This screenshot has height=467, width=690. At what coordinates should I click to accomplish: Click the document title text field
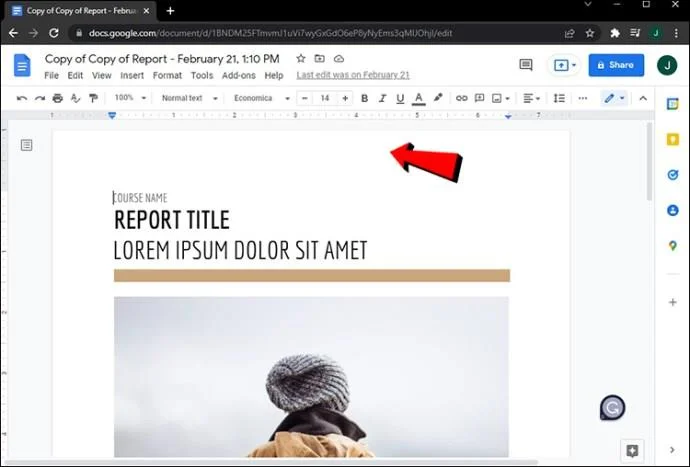pyautogui.click(x=162, y=59)
